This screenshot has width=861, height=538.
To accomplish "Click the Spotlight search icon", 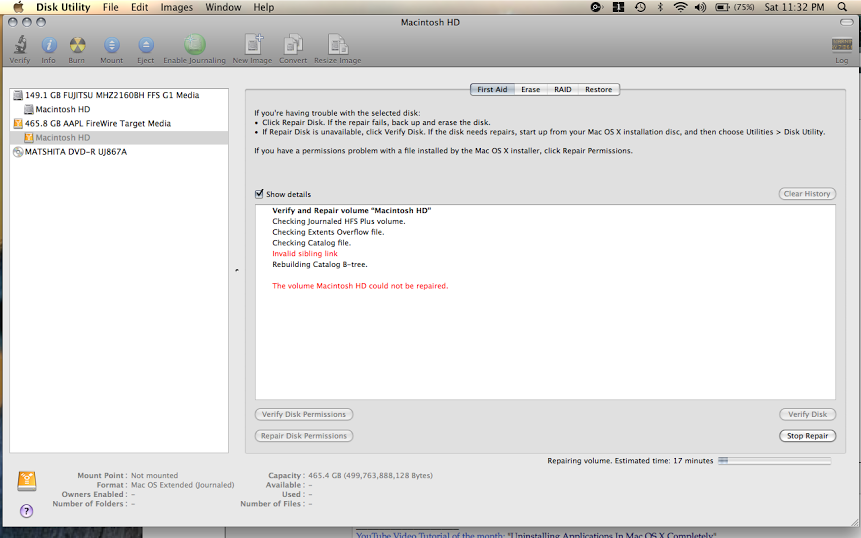I will click(x=842, y=7).
